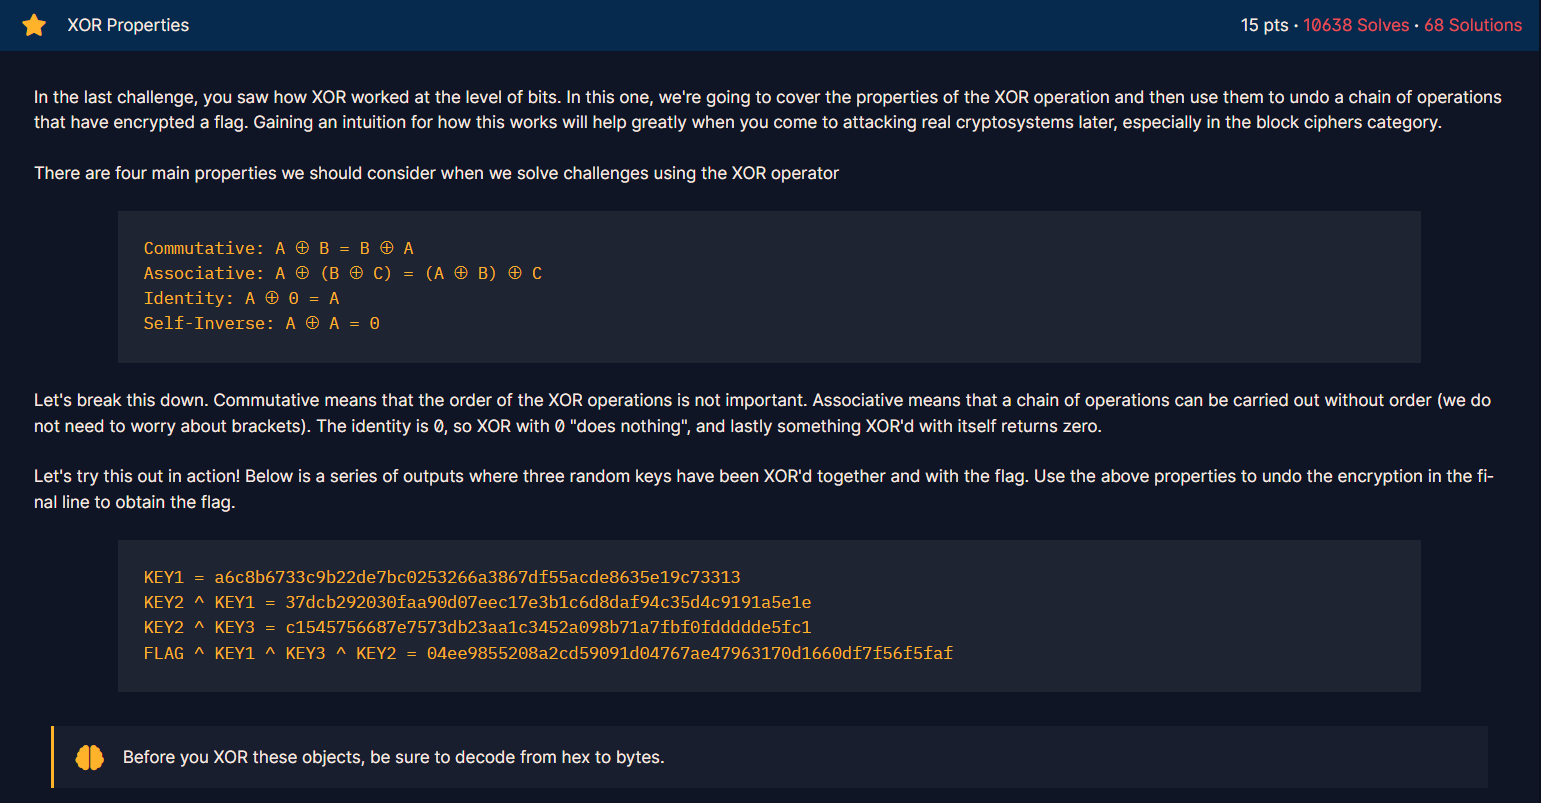Select the XOR Properties challenge title
Screen dimensions: 1541x803
point(128,25)
